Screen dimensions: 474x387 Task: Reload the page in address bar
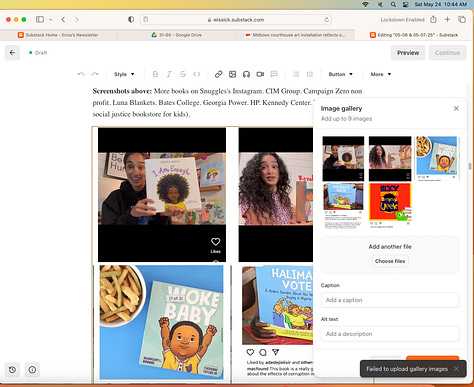tap(327, 19)
